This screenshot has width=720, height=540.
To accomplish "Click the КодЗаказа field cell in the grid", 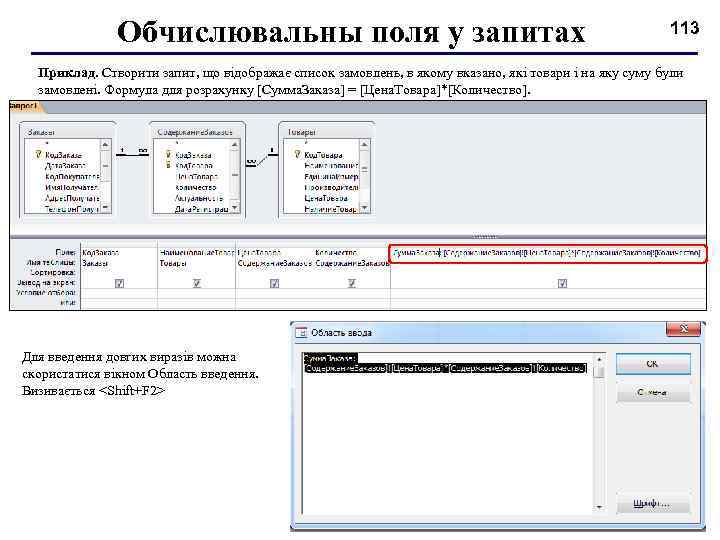I will [x=119, y=253].
